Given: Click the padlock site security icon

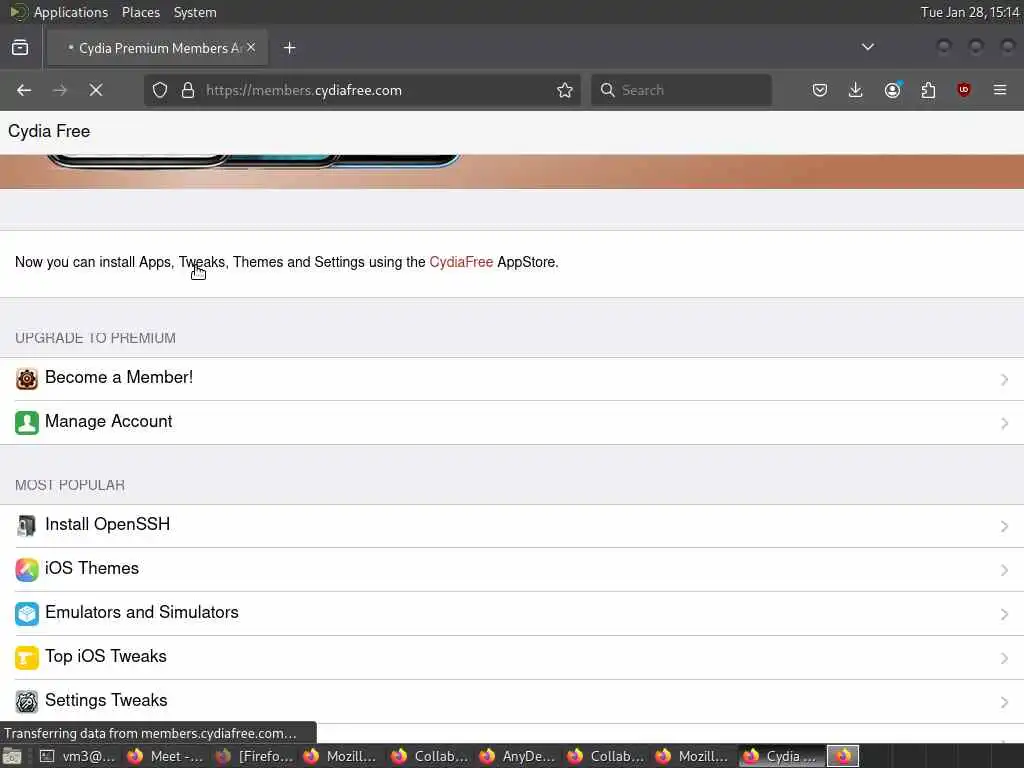Looking at the screenshot, I should (x=188, y=90).
